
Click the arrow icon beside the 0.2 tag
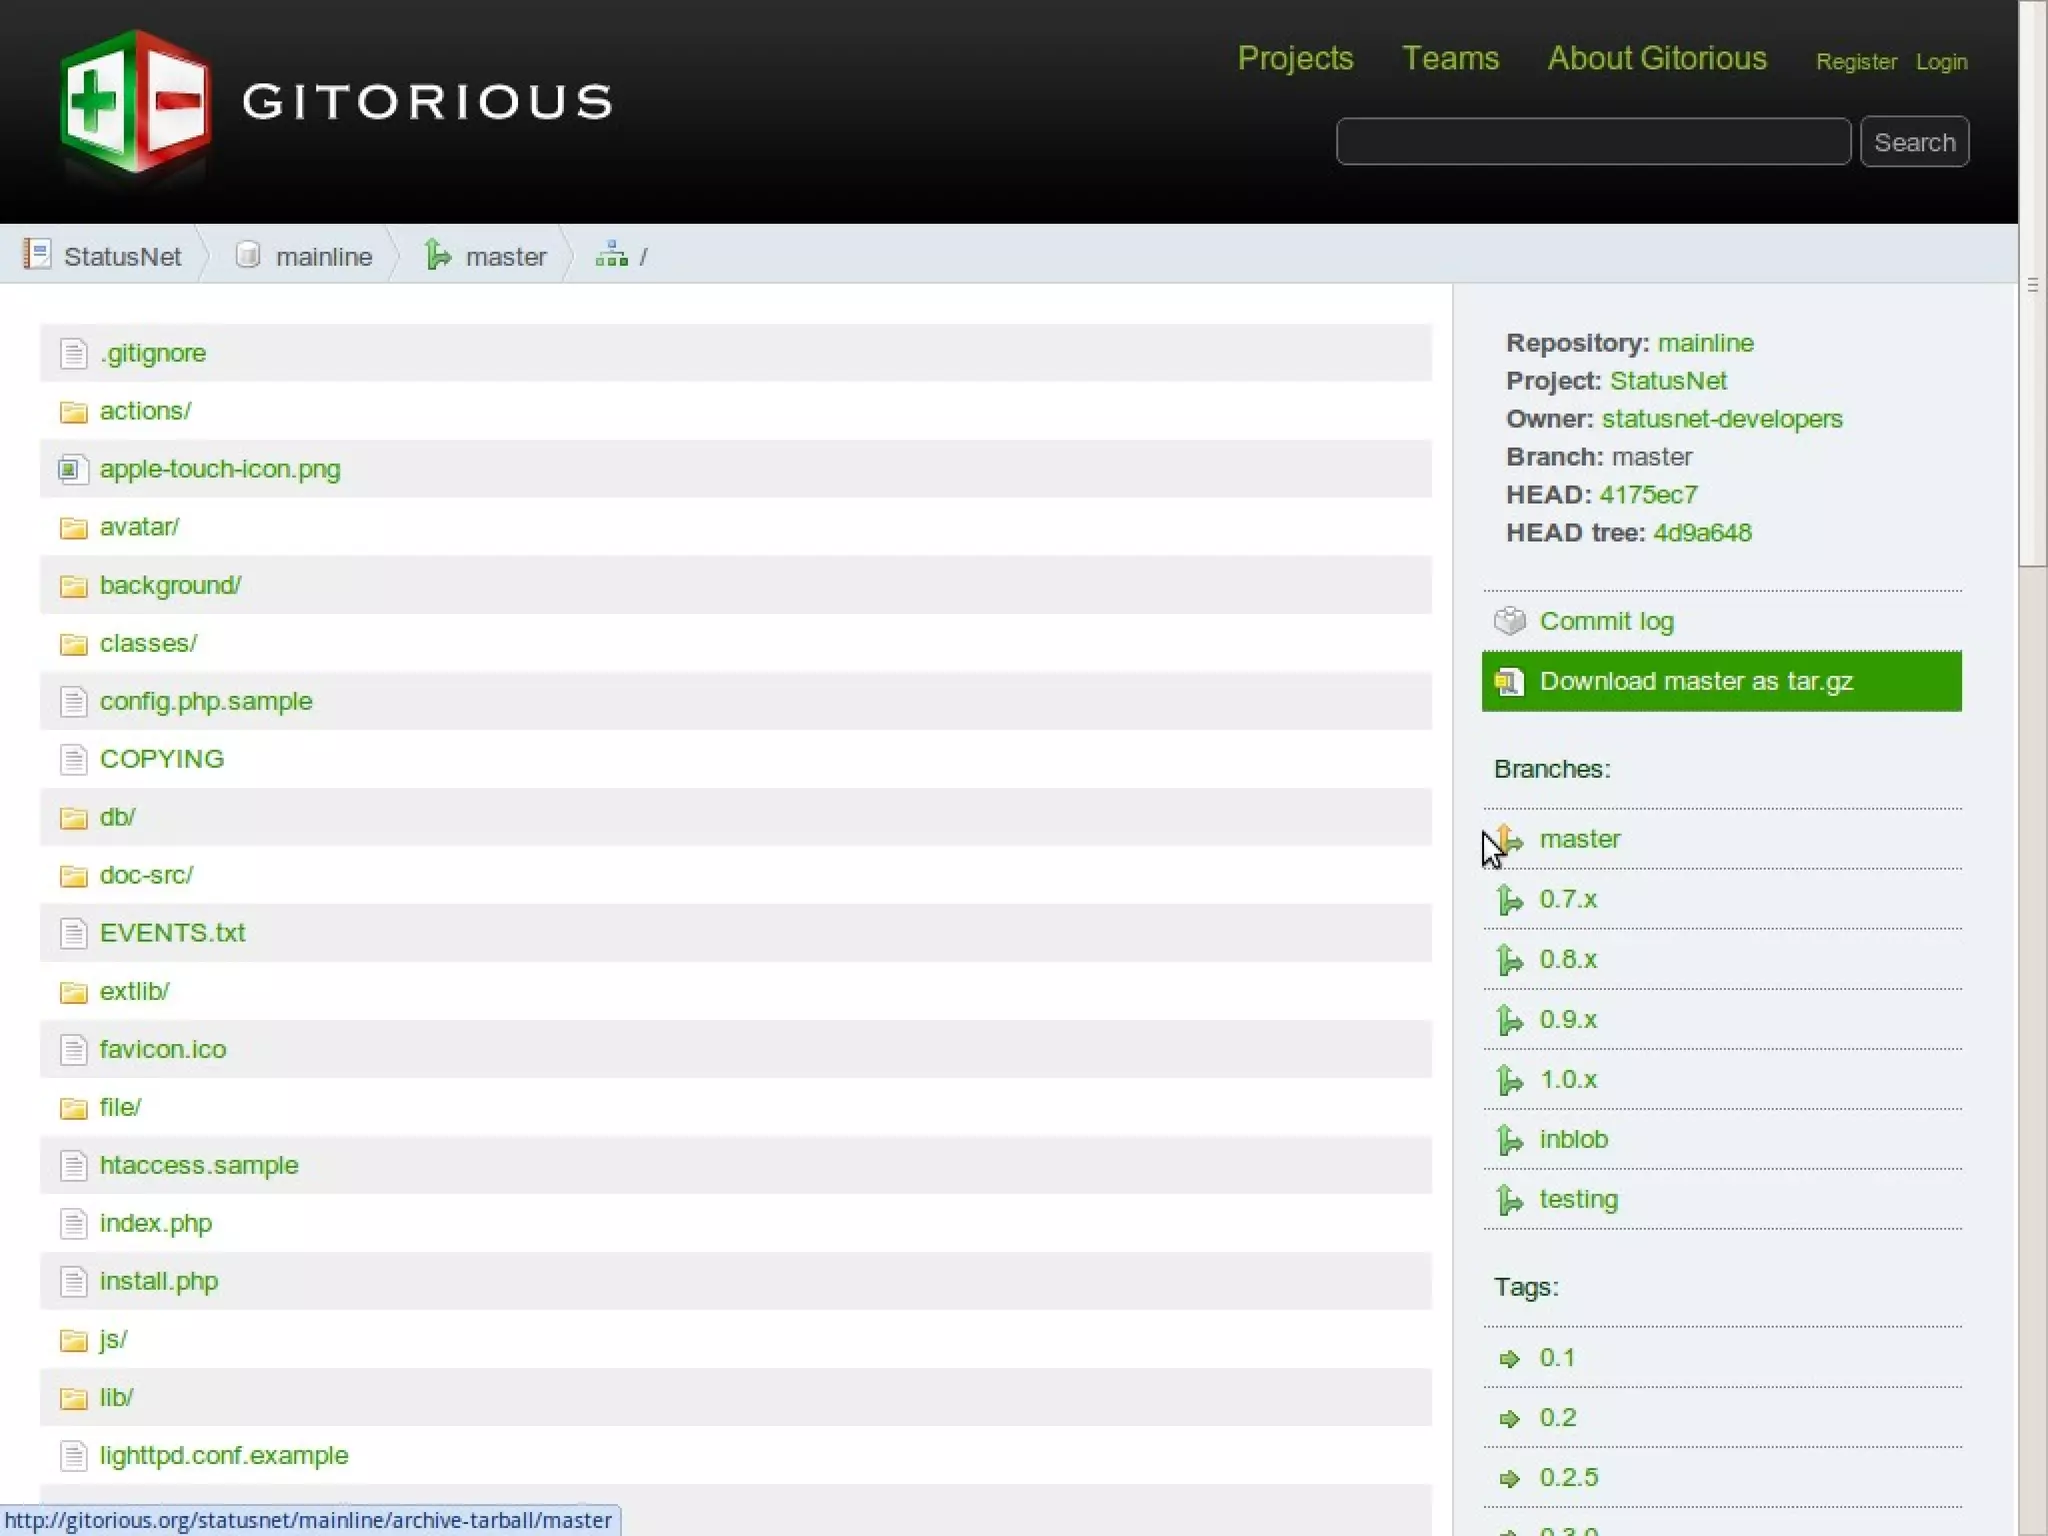(1509, 1419)
